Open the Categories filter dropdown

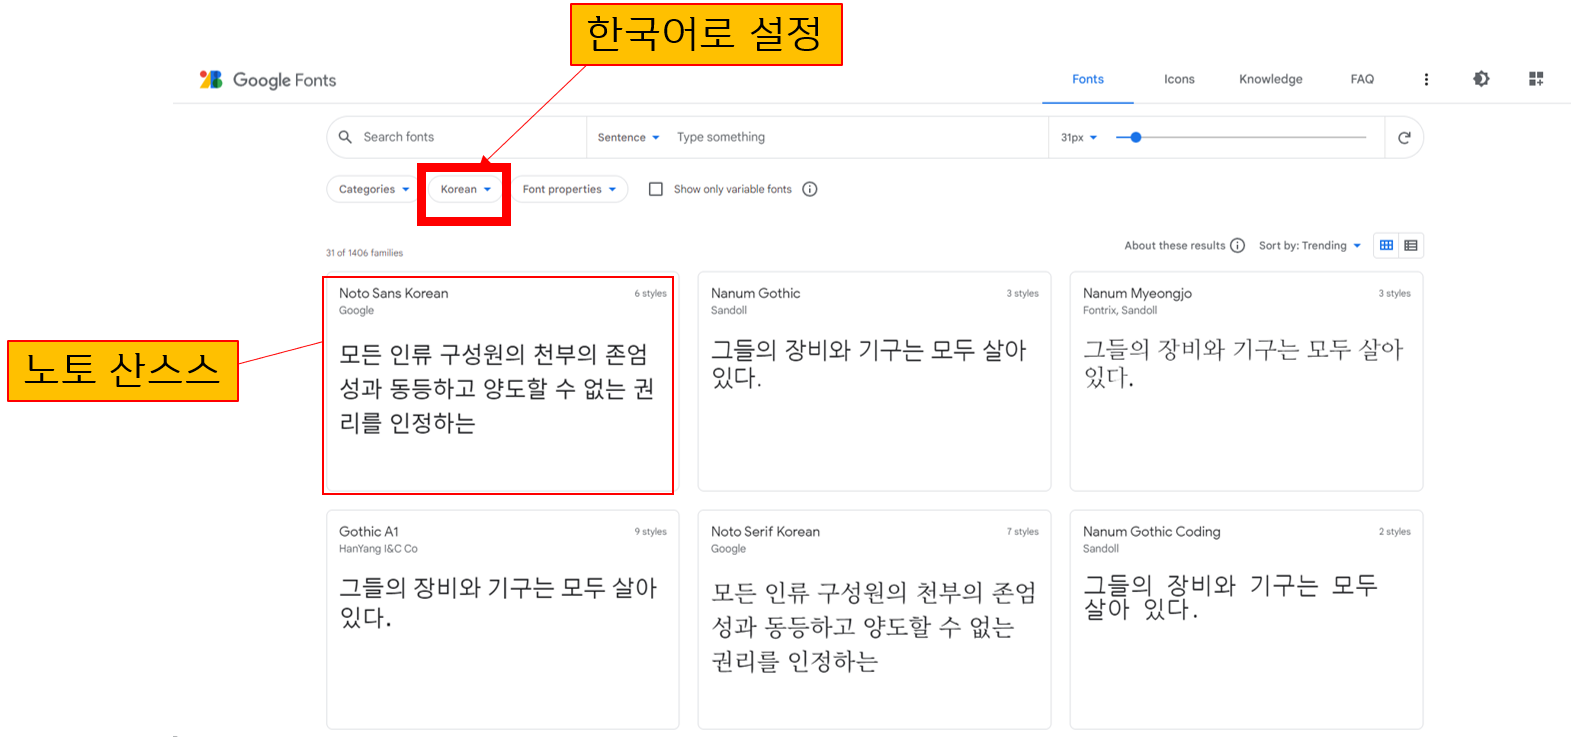pyautogui.click(x=374, y=189)
